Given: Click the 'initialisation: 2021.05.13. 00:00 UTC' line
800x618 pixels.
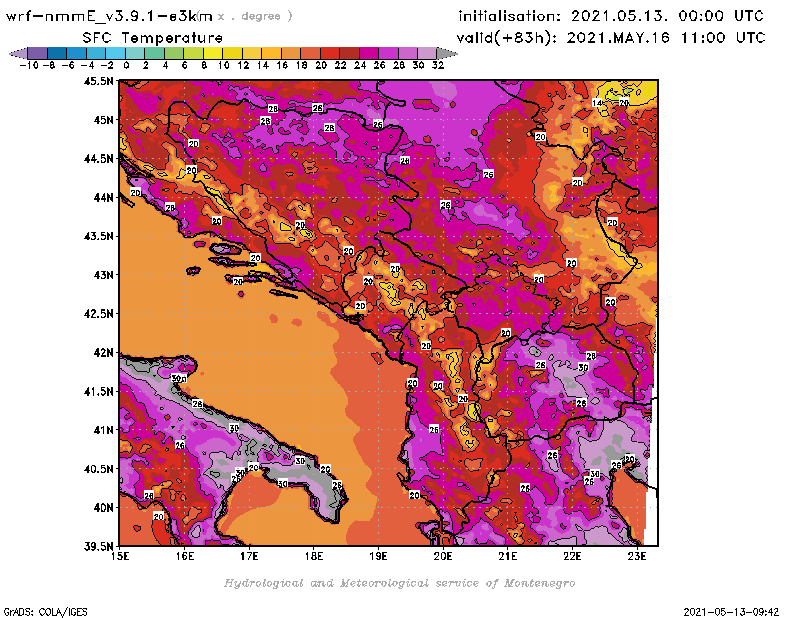Looking at the screenshot, I should (x=611, y=16).
